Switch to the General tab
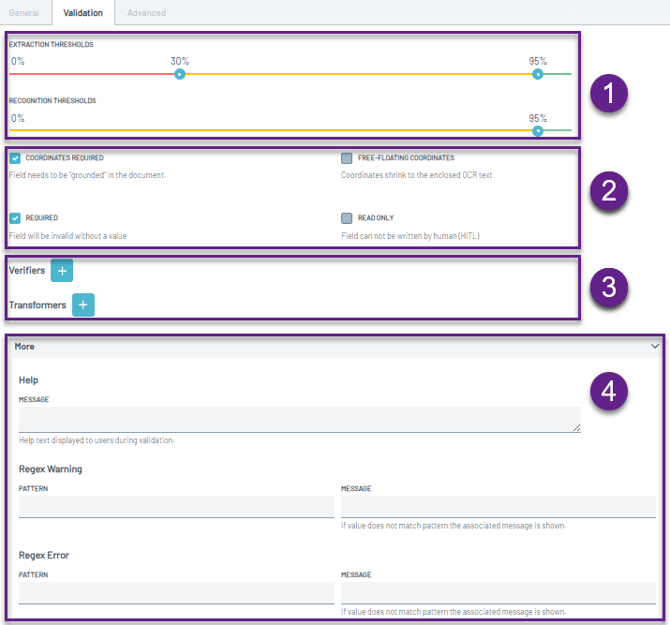The width and height of the screenshot is (670, 625). pyautogui.click(x=24, y=13)
